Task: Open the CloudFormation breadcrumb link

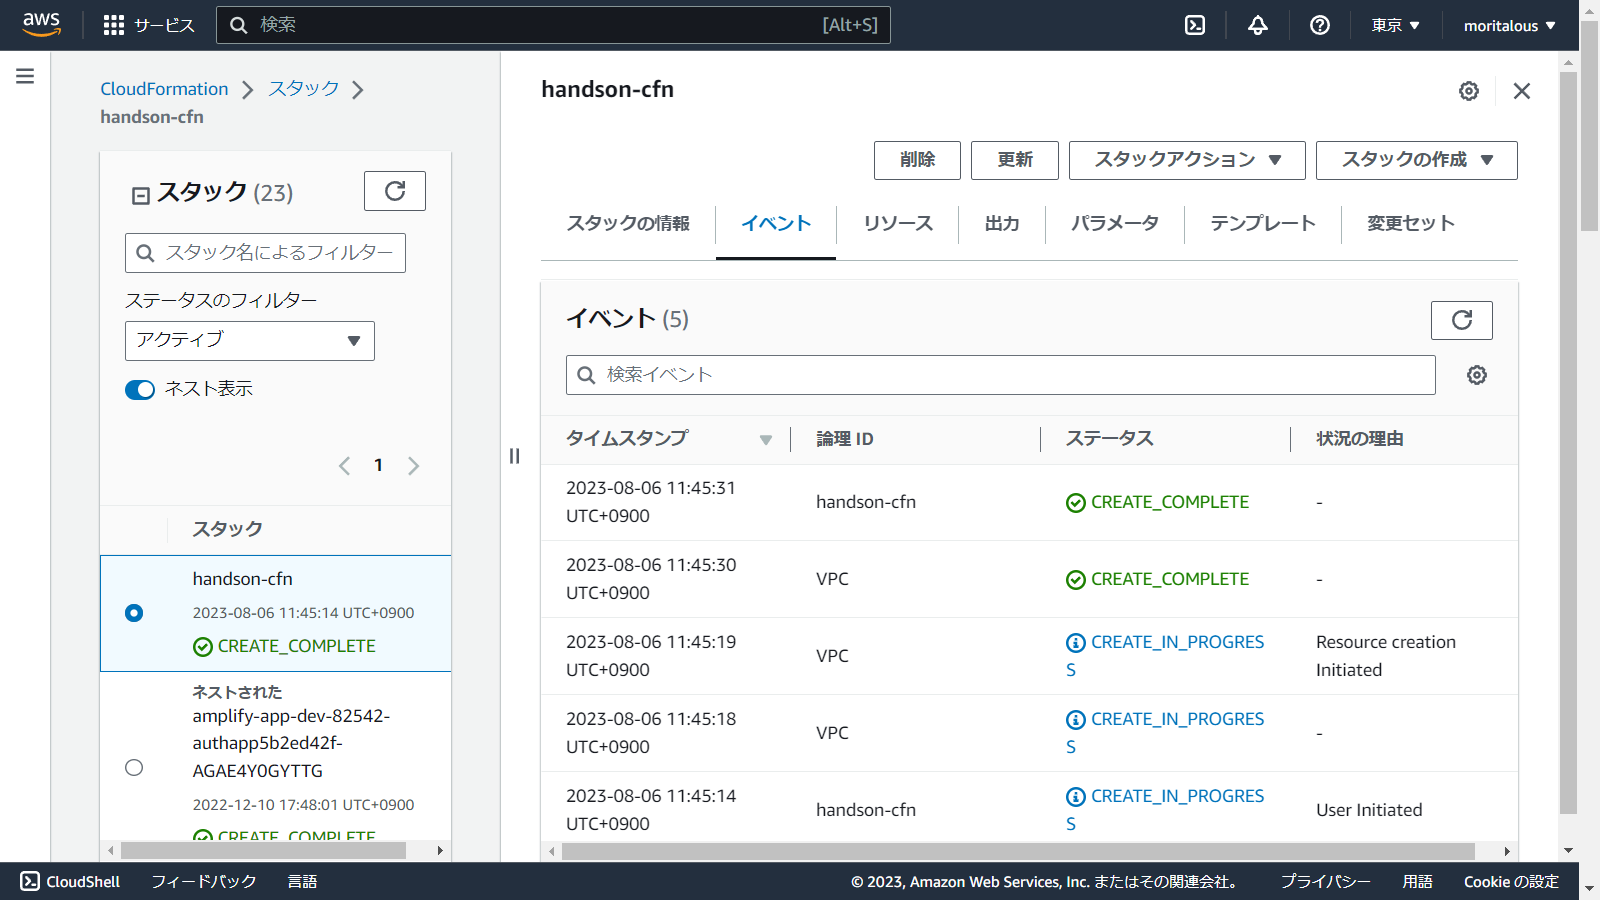Action: pos(164,88)
